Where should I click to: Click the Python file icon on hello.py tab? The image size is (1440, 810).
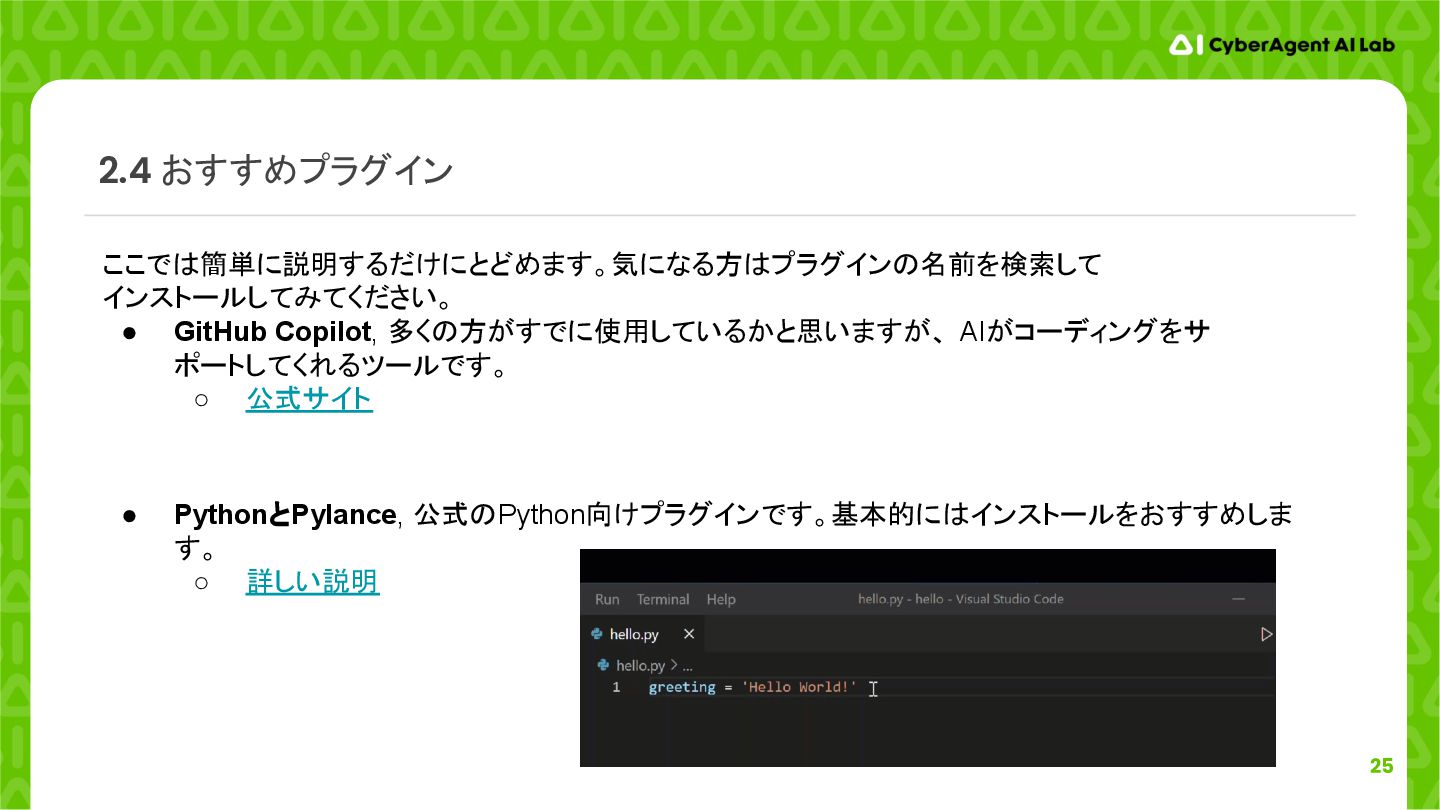point(597,634)
